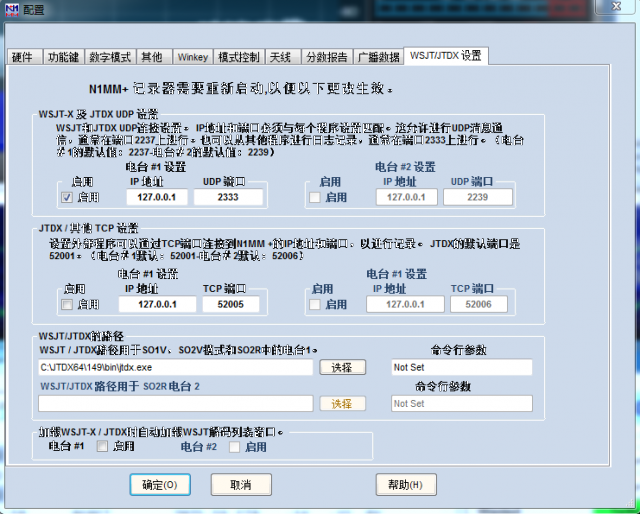Screen dimensions: 640x514
Task: Select the 其他 tab
Action: tap(153, 57)
